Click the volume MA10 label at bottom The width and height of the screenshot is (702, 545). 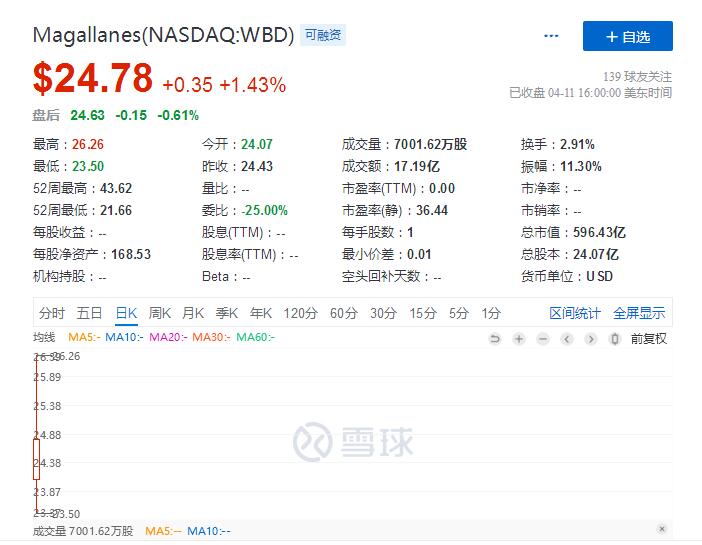coord(209,531)
